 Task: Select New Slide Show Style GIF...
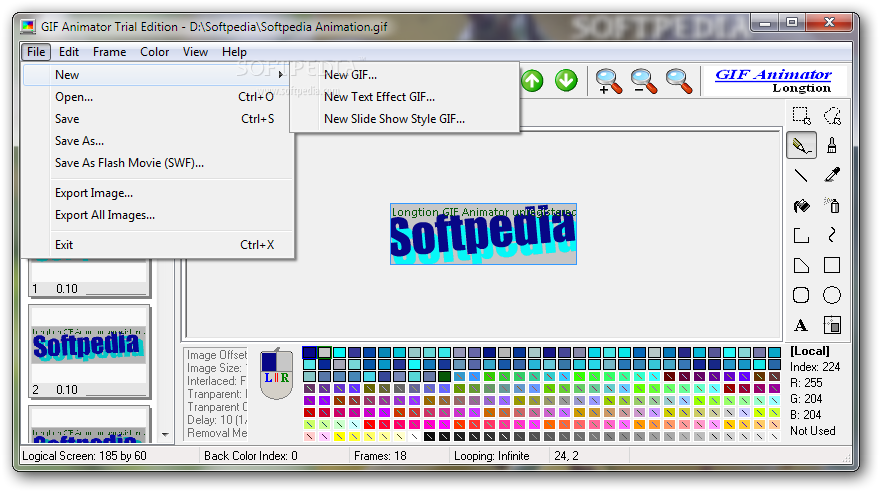pos(405,119)
